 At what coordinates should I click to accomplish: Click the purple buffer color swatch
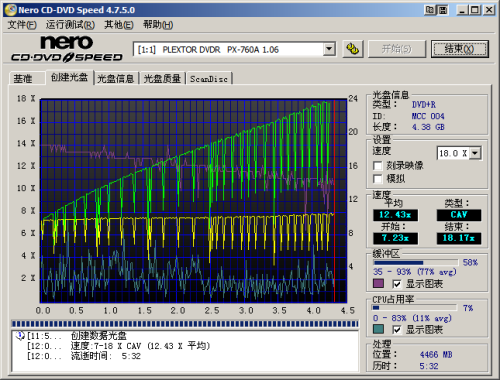pos(378,284)
